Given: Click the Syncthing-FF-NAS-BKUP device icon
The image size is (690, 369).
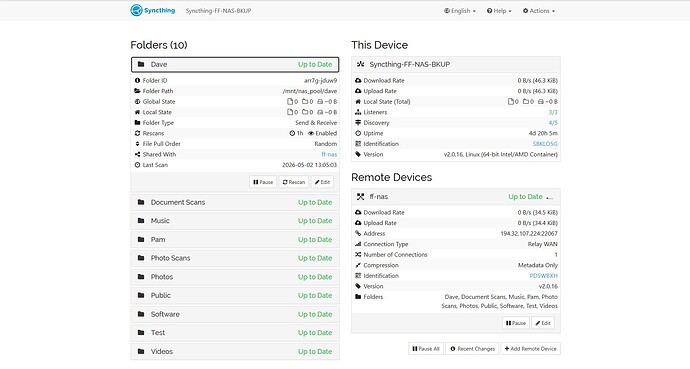Looking at the screenshot, I should pos(360,64).
